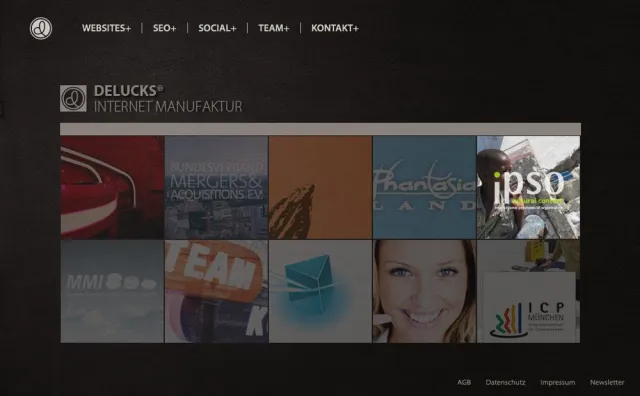Screen dimensions: 640x396
Task: Open Bundesverband Mergers & Acquisitions tile
Action: tap(216, 187)
